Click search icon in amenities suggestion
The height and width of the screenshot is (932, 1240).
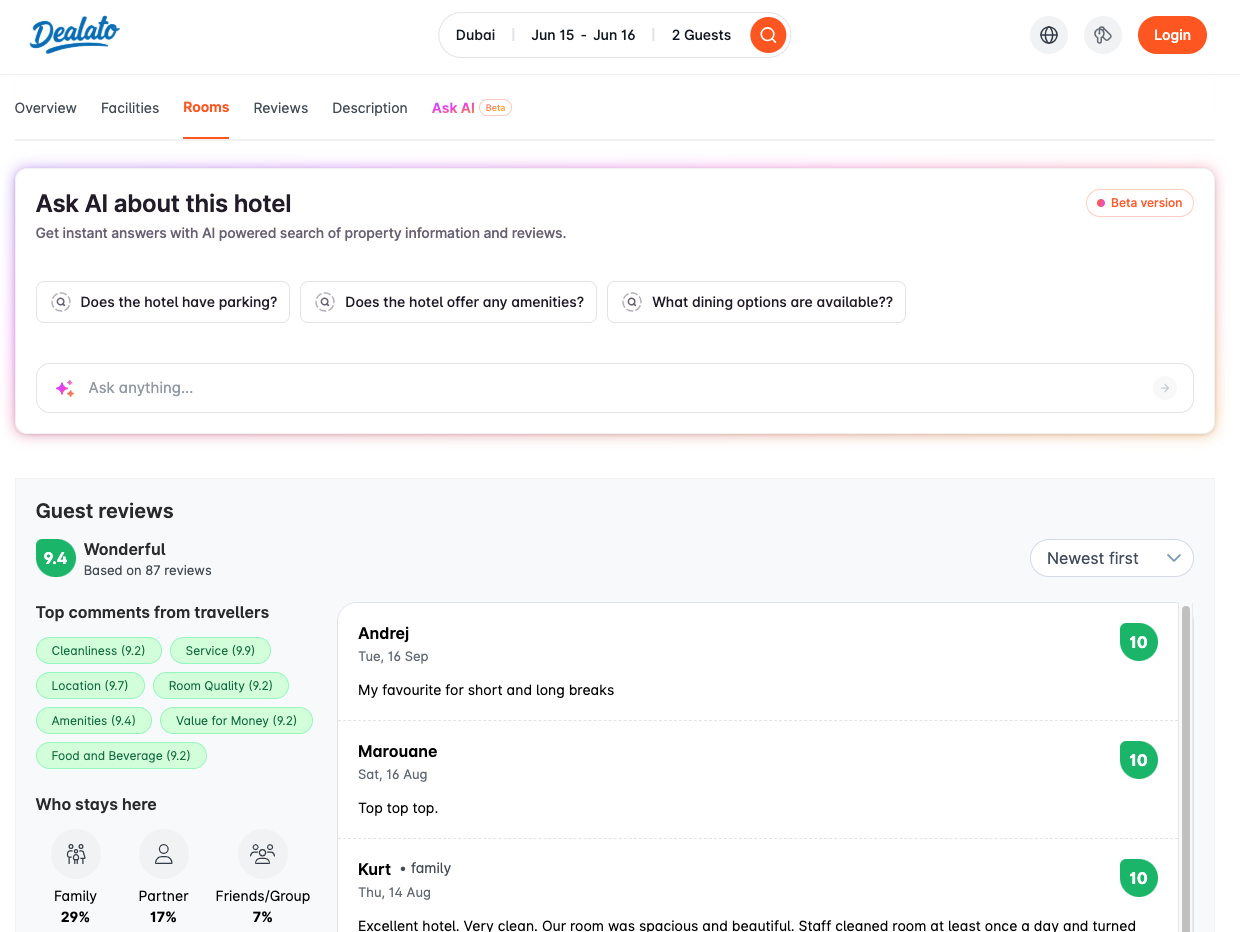(325, 302)
